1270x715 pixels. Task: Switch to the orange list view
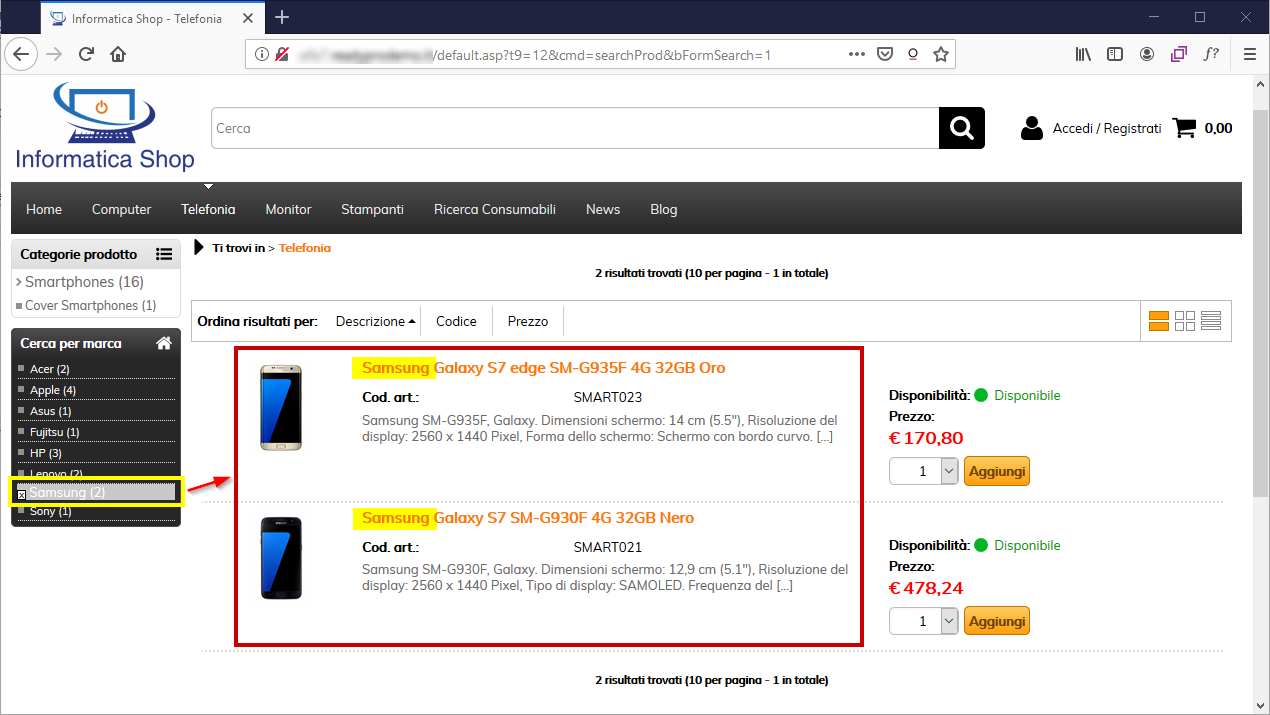click(x=1159, y=321)
